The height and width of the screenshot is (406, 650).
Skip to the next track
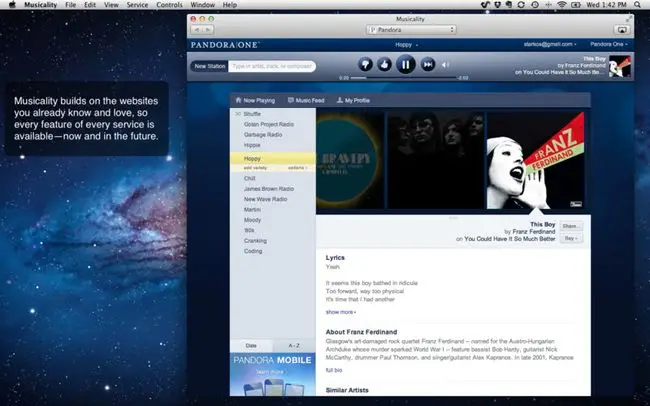[x=428, y=65]
